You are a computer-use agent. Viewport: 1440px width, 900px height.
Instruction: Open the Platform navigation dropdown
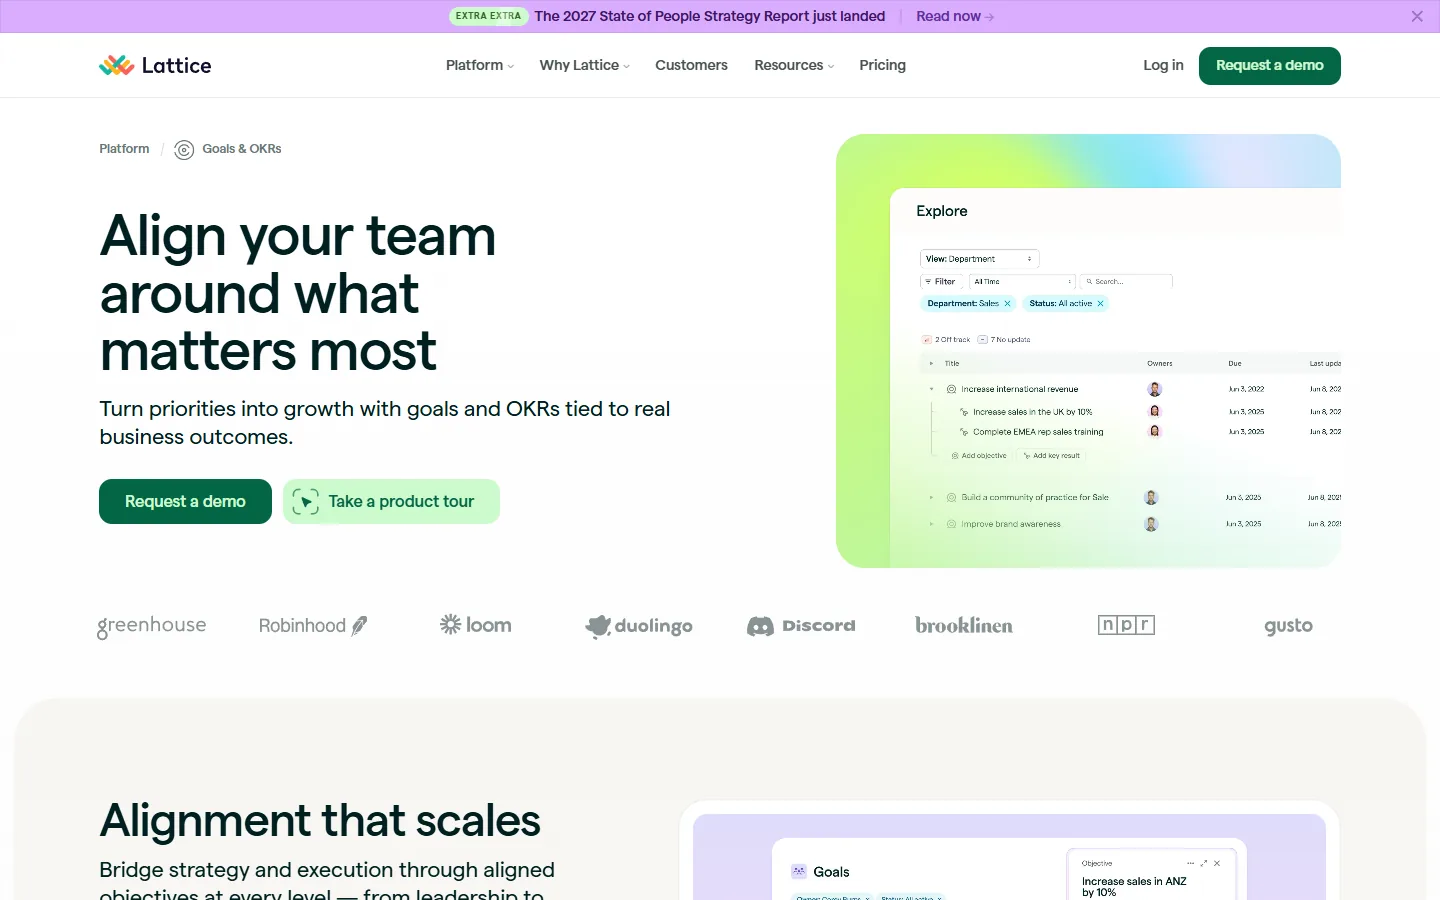tap(480, 65)
